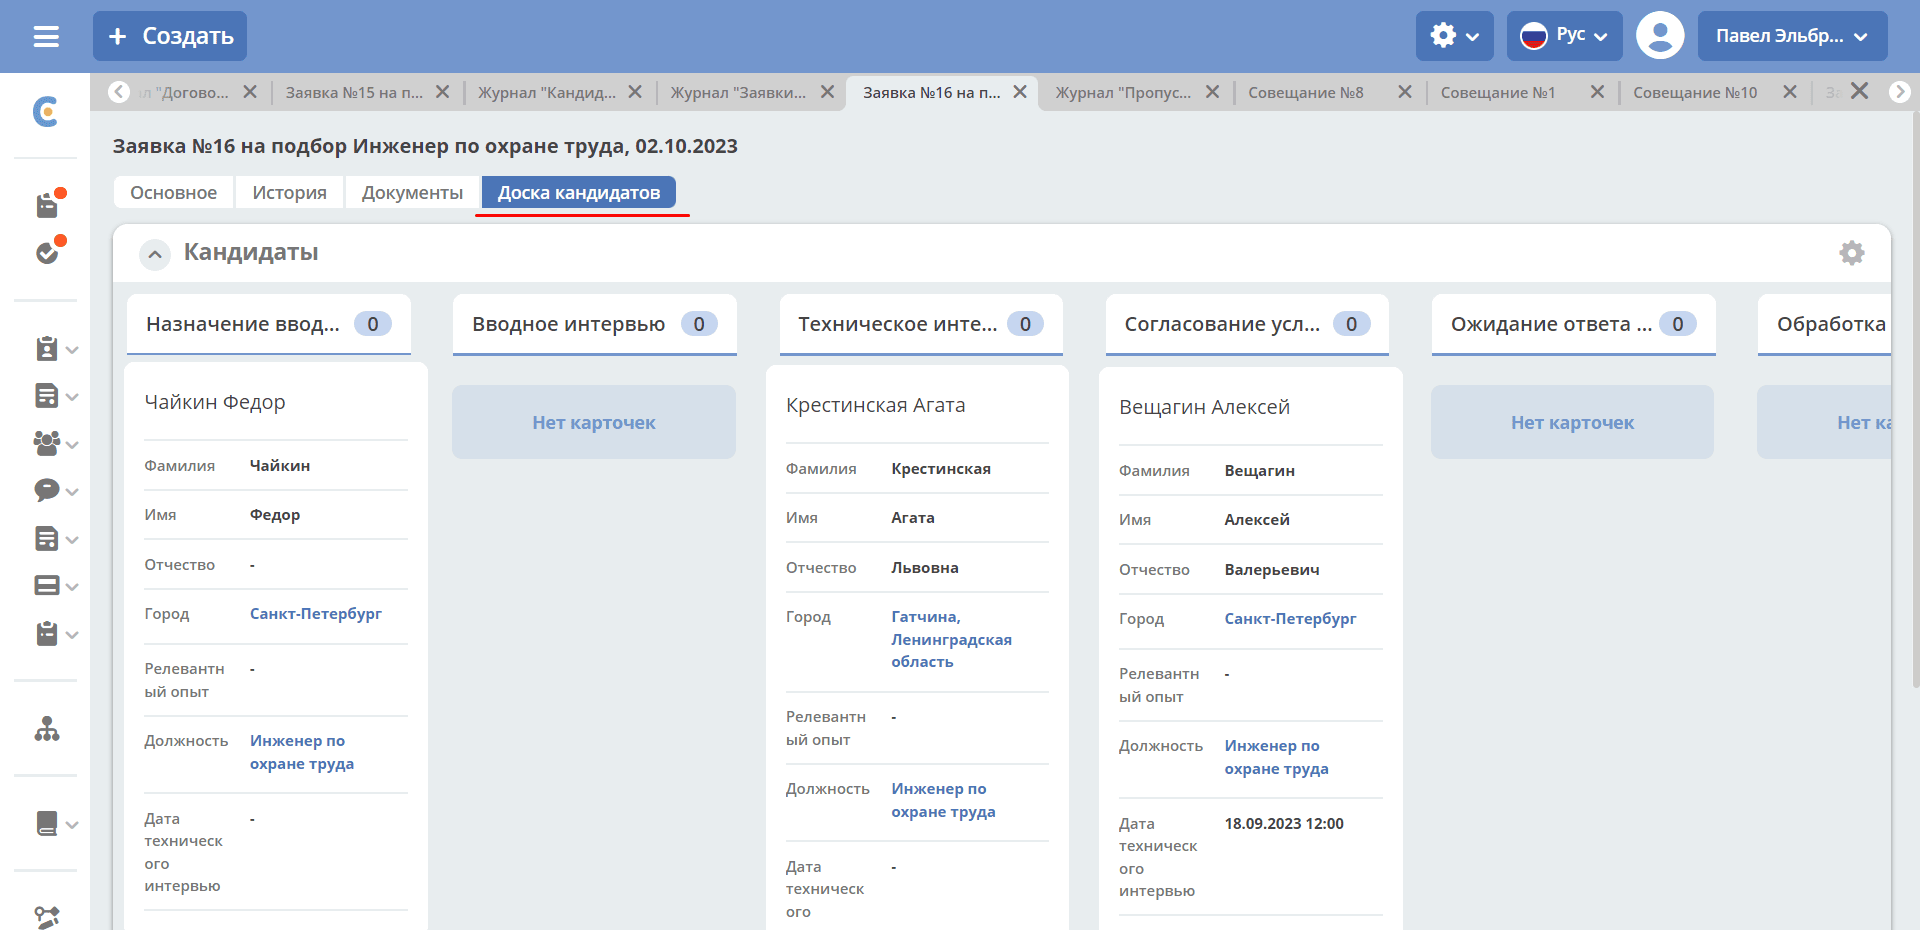Image resolution: width=1920 pixels, height=930 pixels.
Task: Click the user avatar icon
Action: pos(1660,36)
